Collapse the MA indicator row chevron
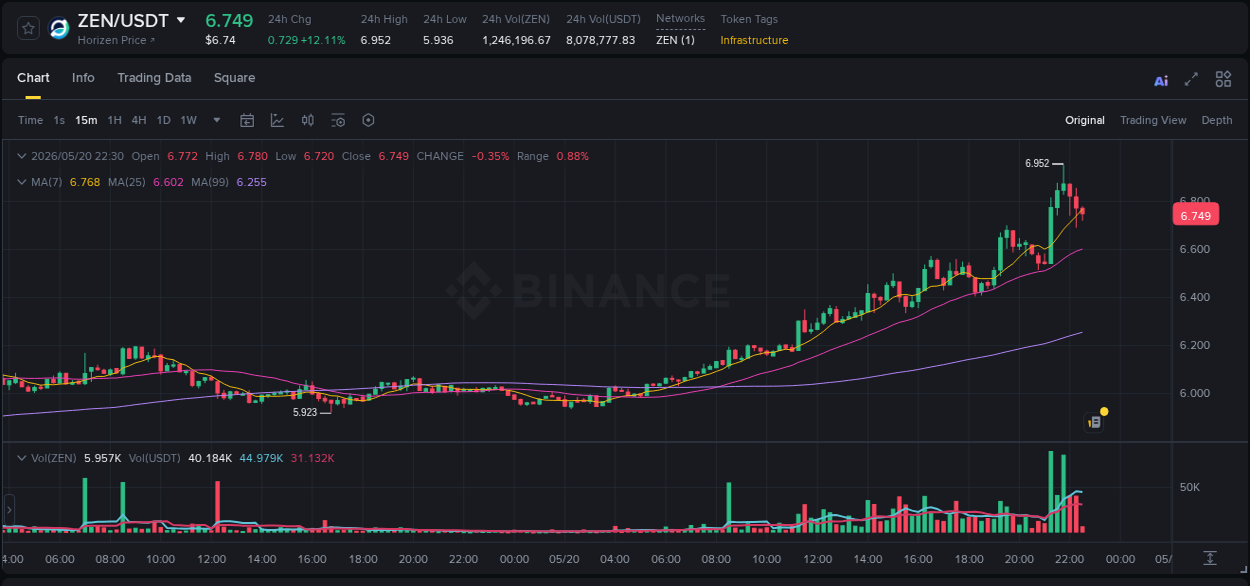The height and width of the screenshot is (586, 1250). click(x=22, y=182)
